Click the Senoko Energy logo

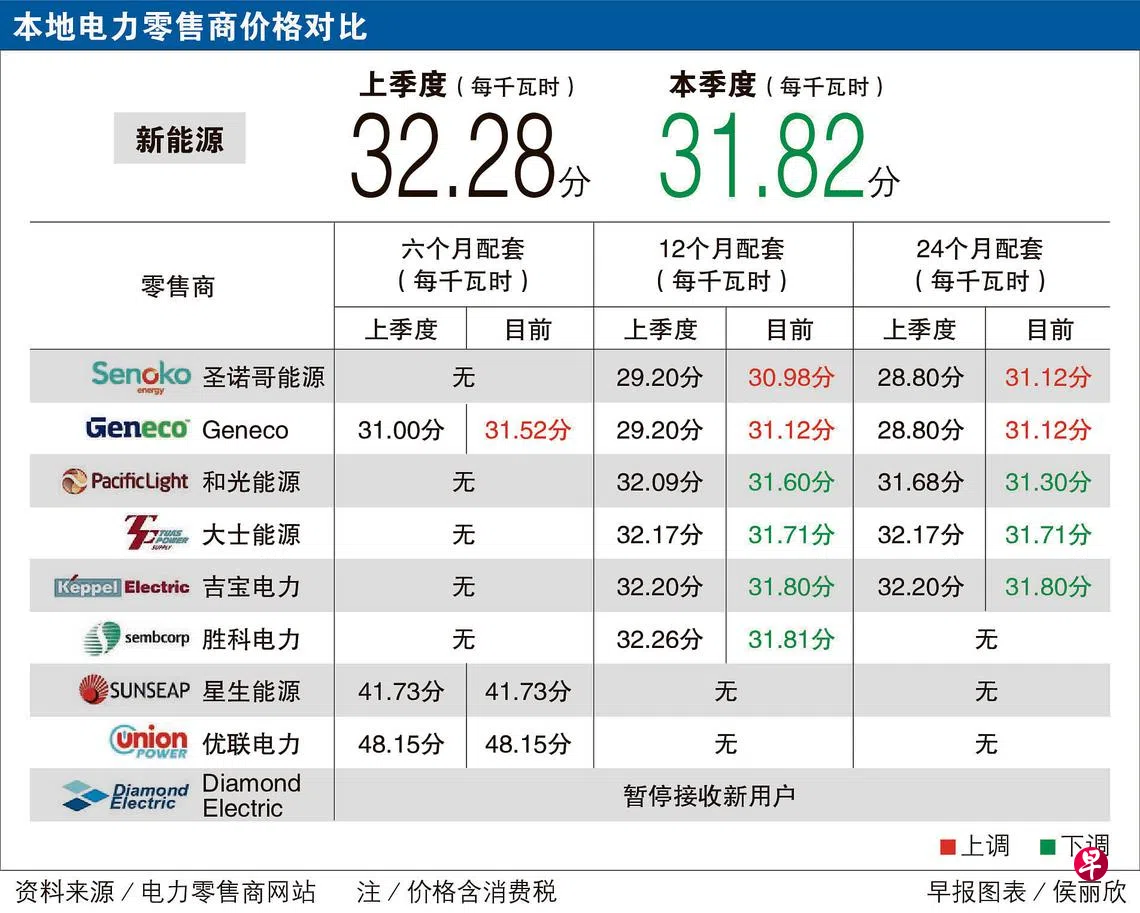click(x=140, y=377)
